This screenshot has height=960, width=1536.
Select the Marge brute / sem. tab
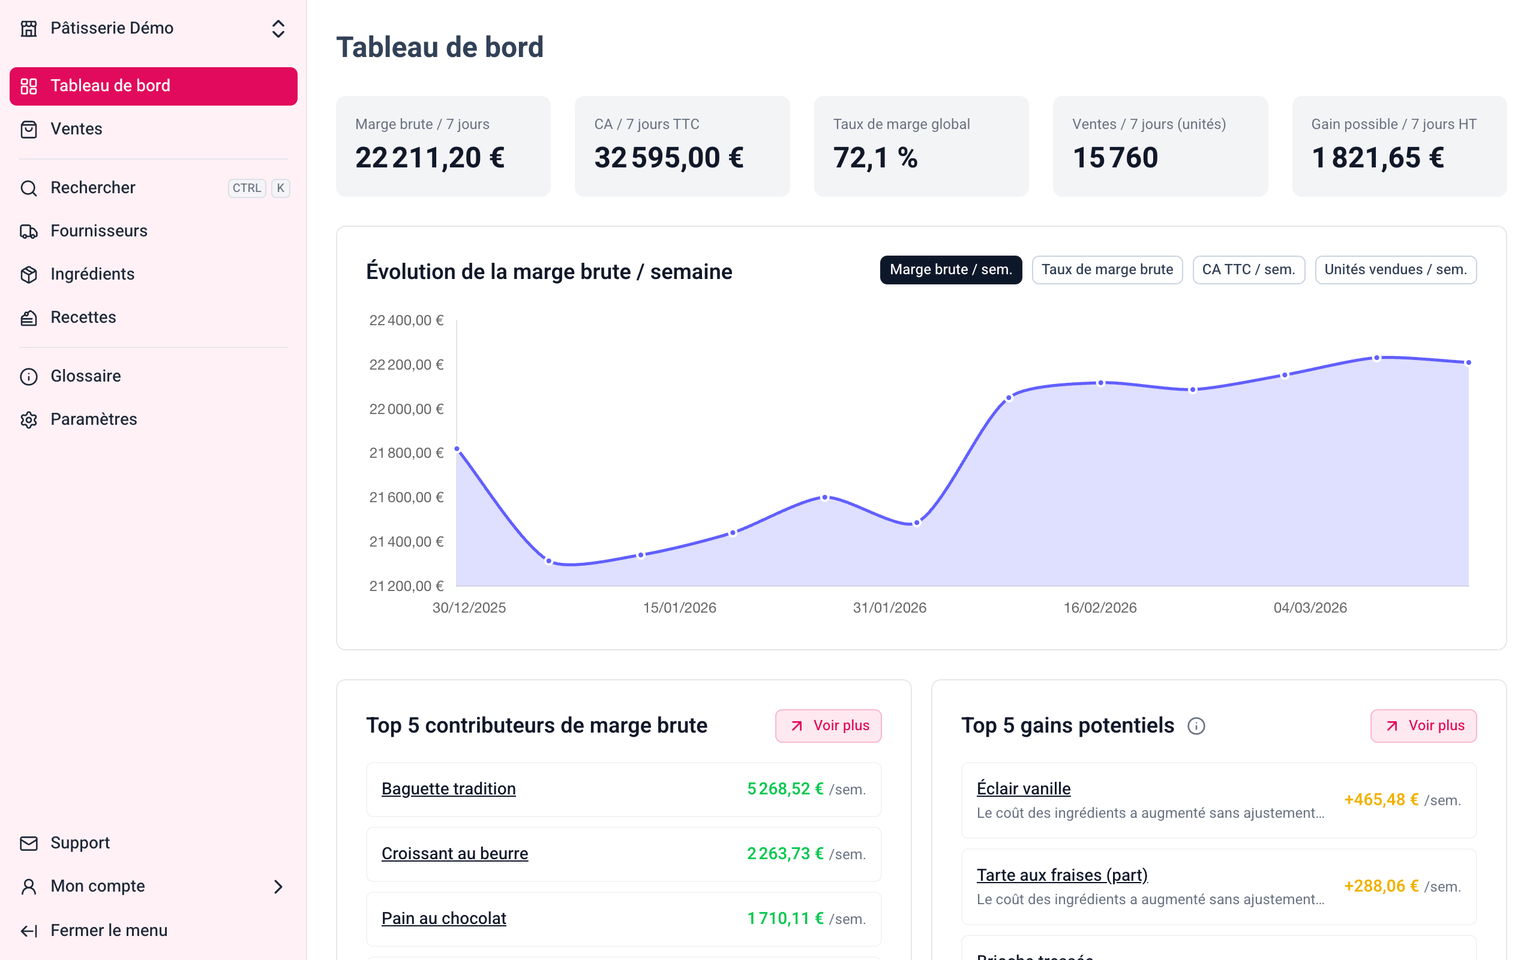point(950,270)
